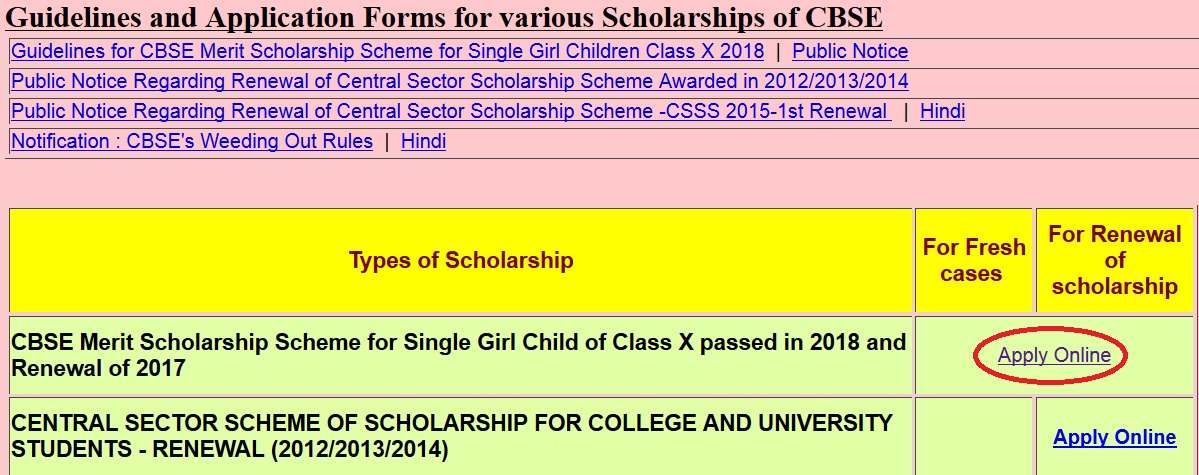The height and width of the screenshot is (475, 1199).
Task: Open CSSS 2015-1st Renewal public notice link
Action: 450,111
